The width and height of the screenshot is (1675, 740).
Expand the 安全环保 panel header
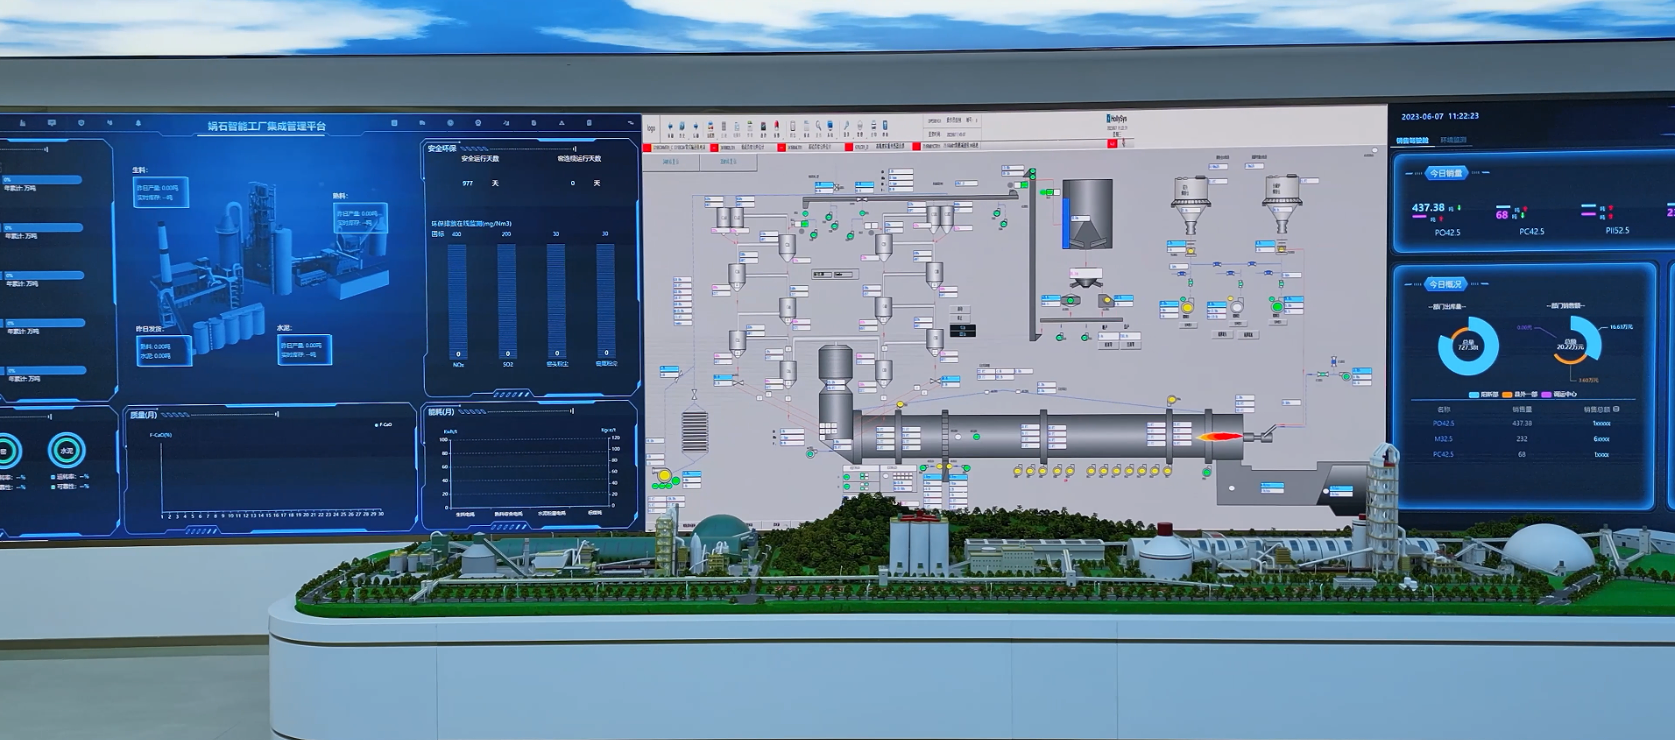[x=442, y=148]
